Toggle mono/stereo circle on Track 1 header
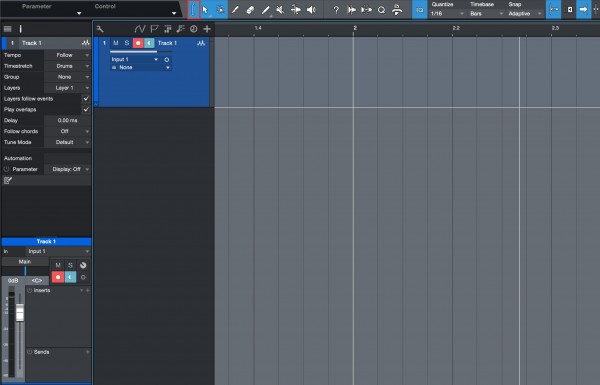The width and height of the screenshot is (600, 385). pos(166,60)
